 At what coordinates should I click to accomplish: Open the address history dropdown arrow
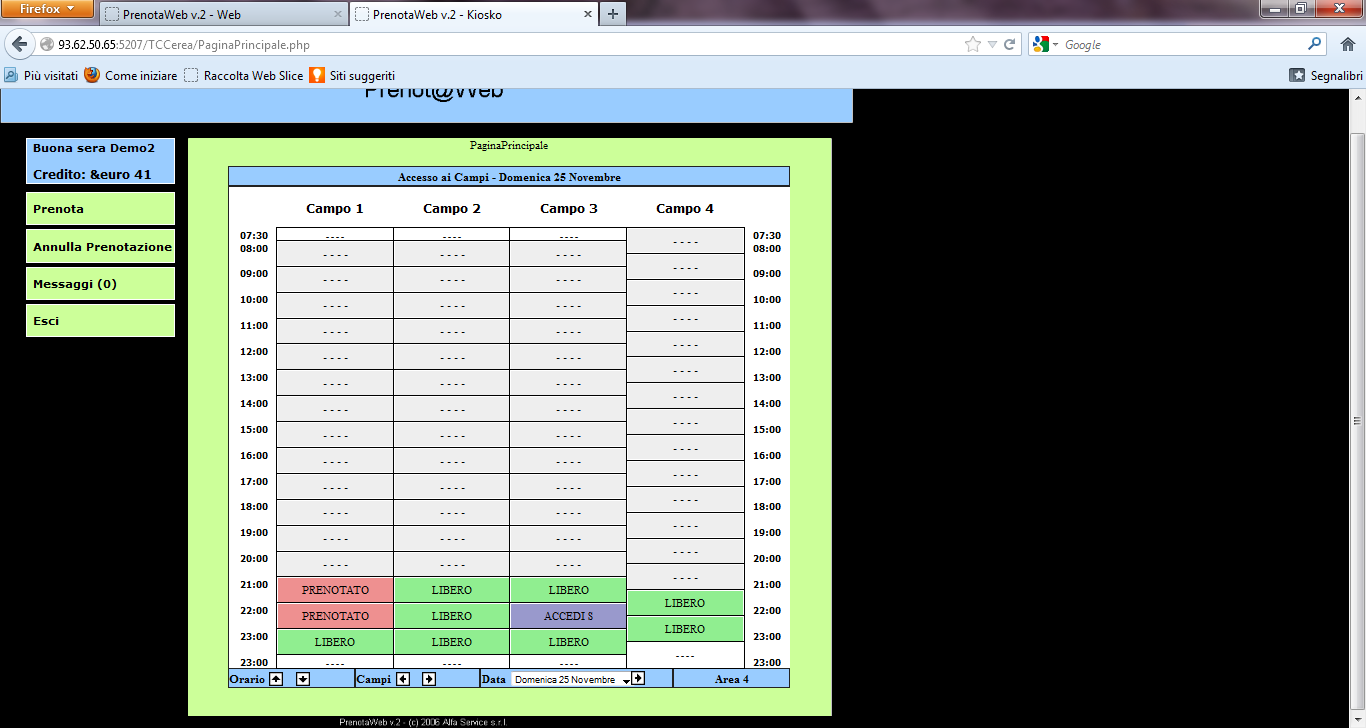pos(992,45)
